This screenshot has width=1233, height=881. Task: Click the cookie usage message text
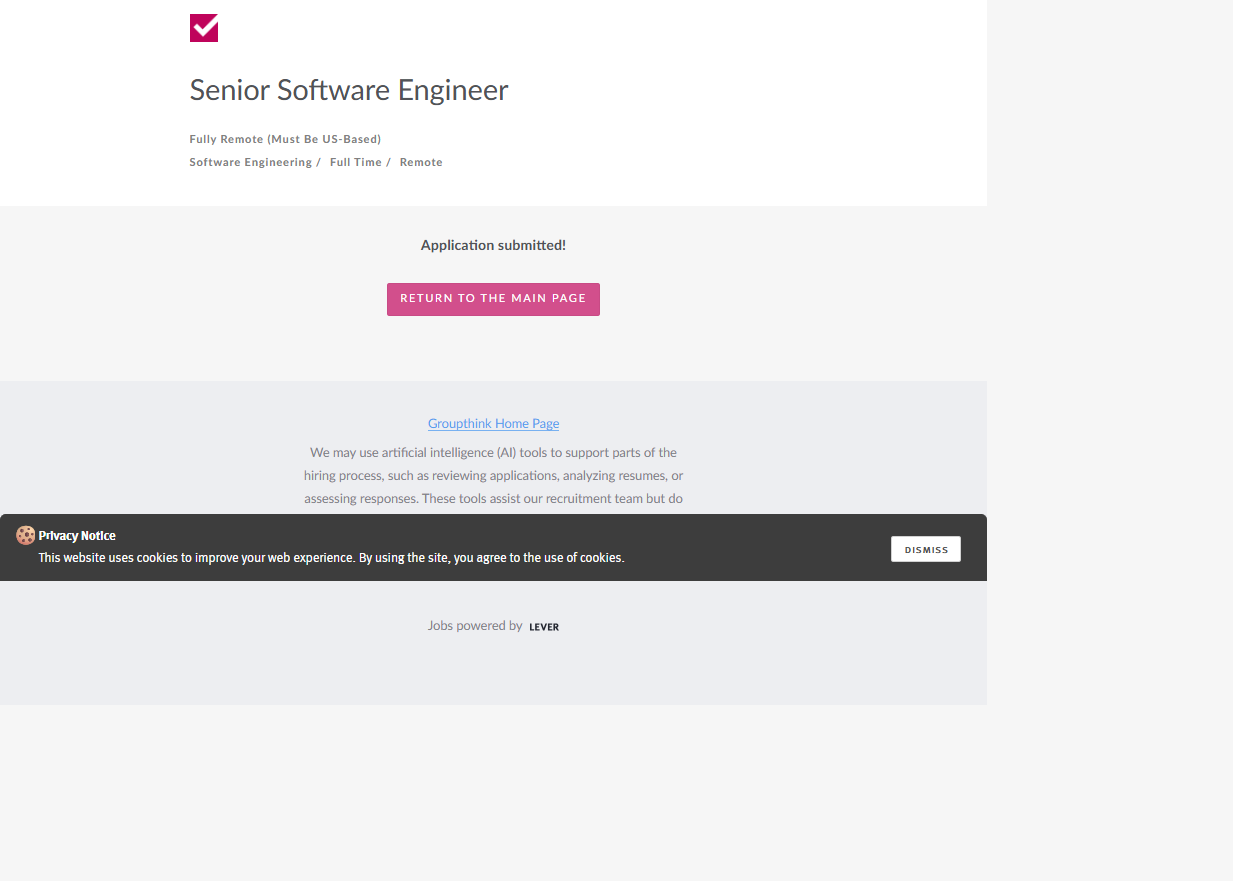[x=331, y=558]
